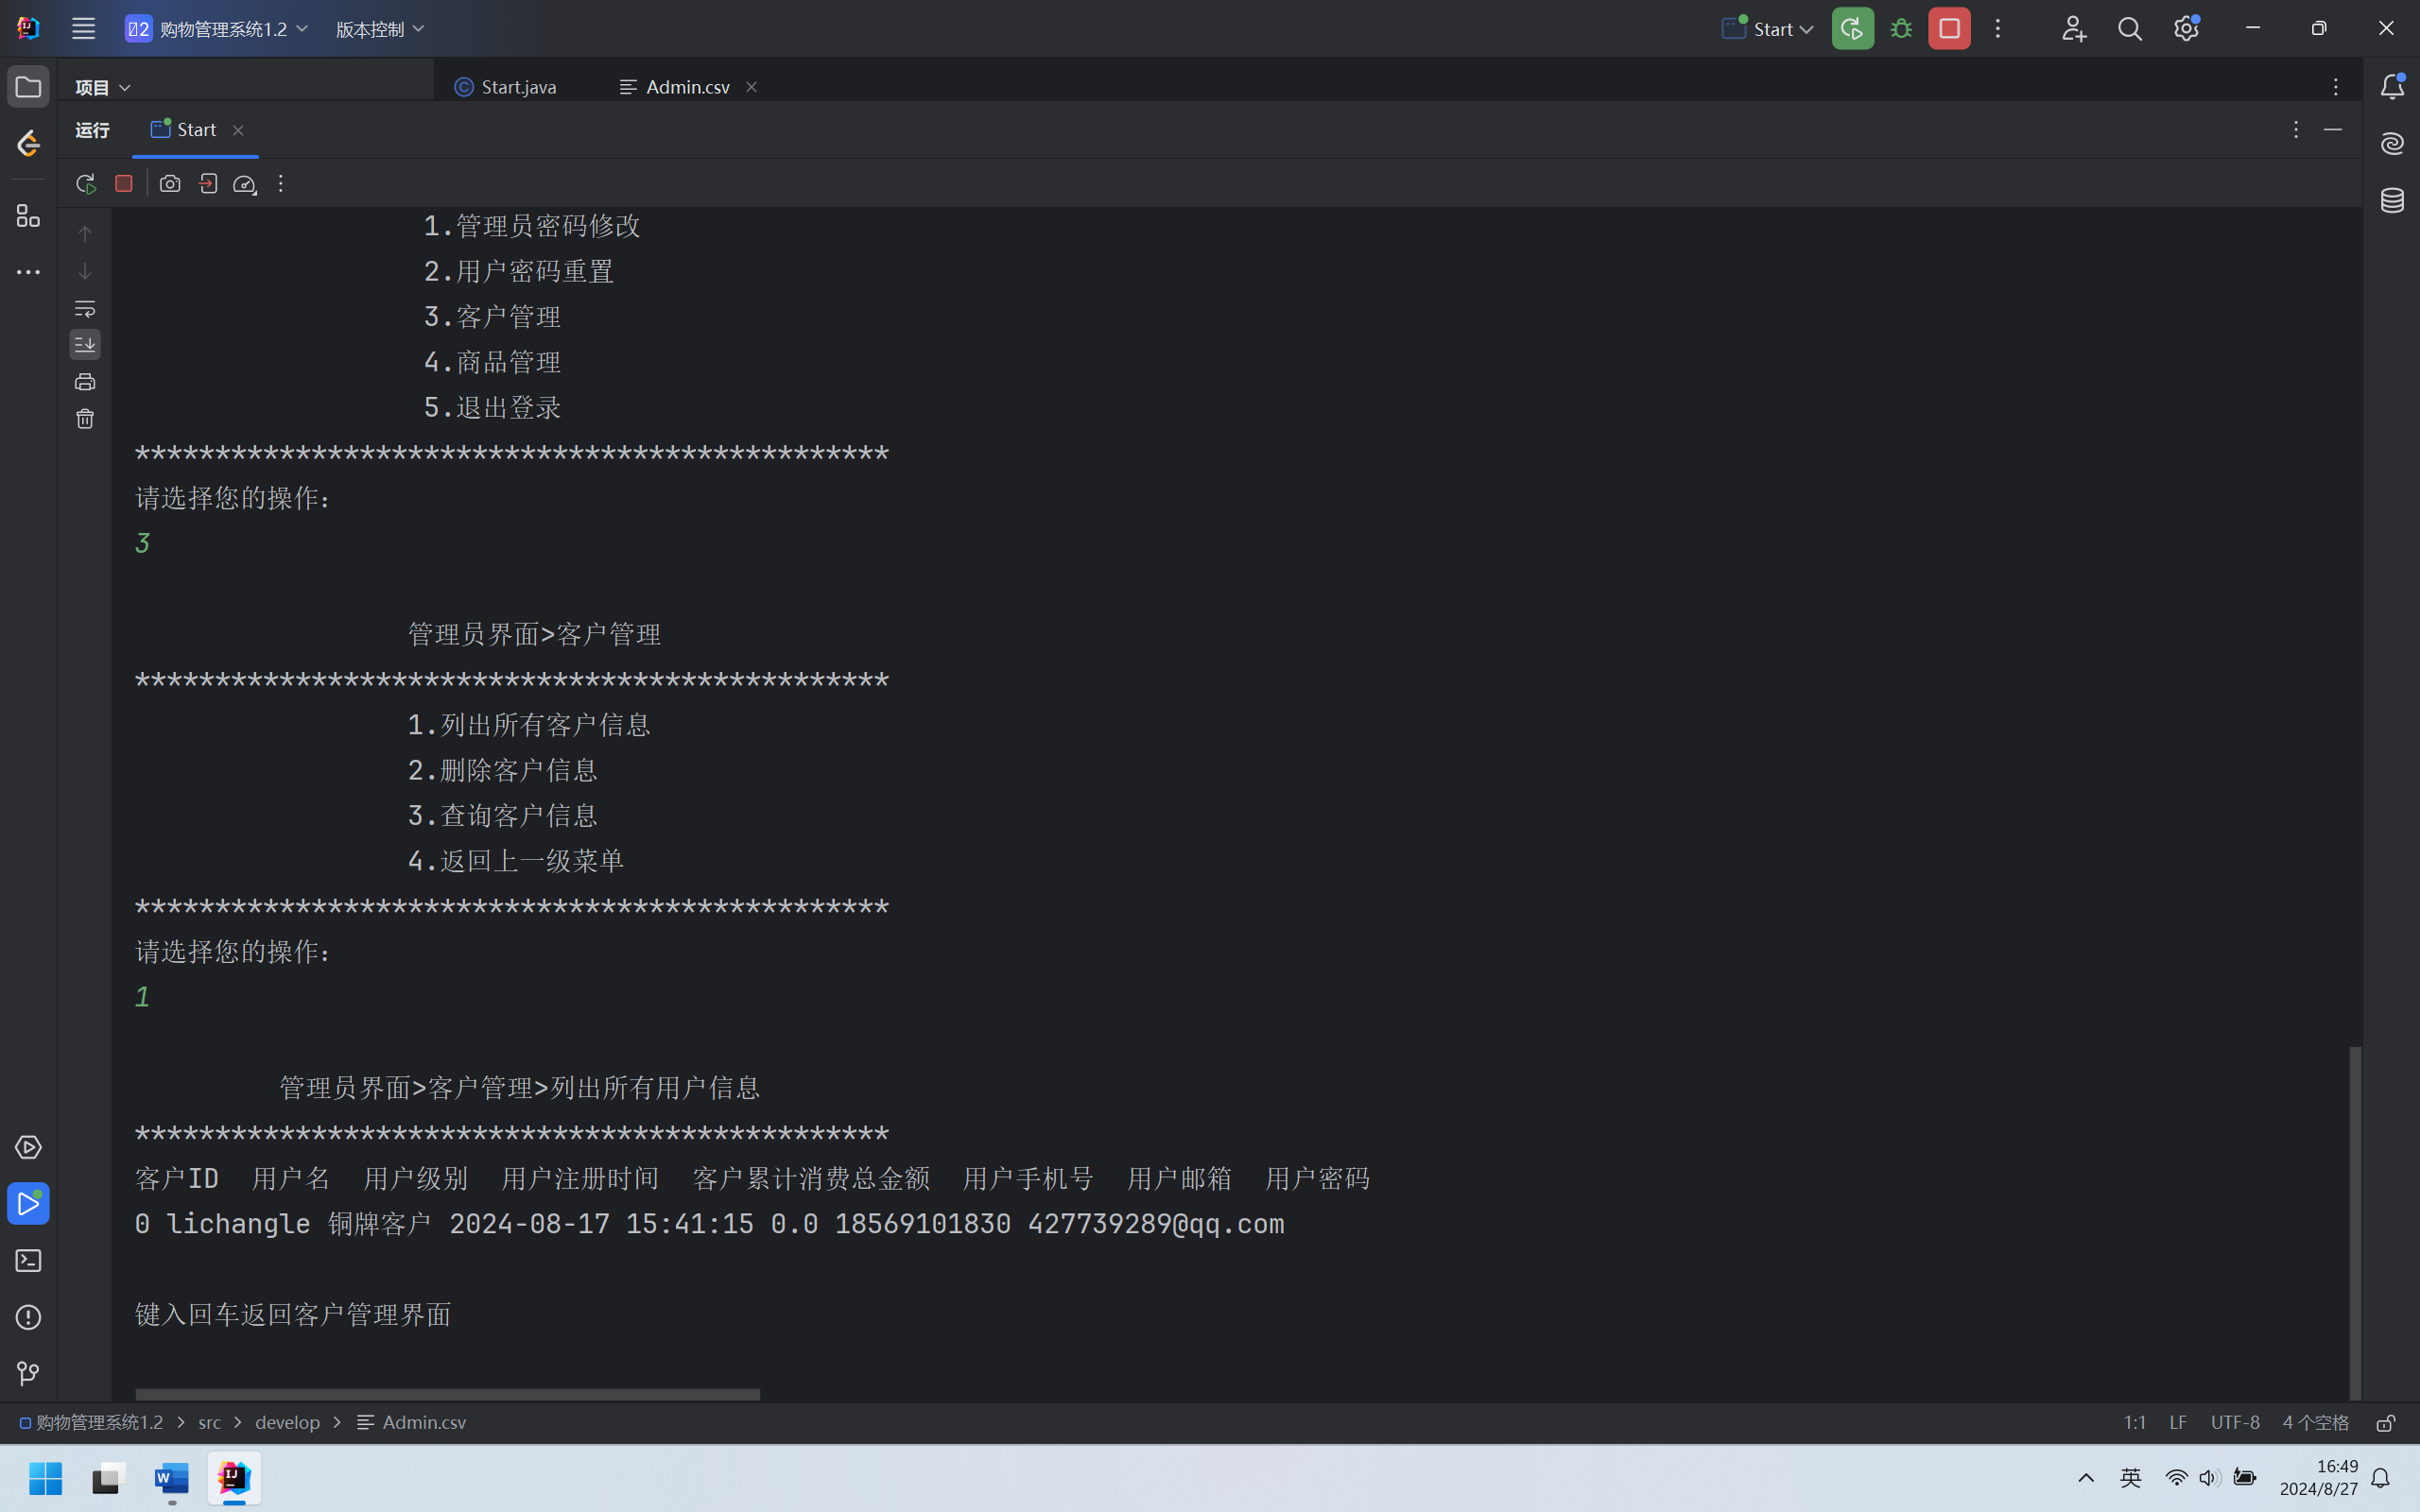Click the develop breadcrumb in navigation bar

click(287, 1422)
